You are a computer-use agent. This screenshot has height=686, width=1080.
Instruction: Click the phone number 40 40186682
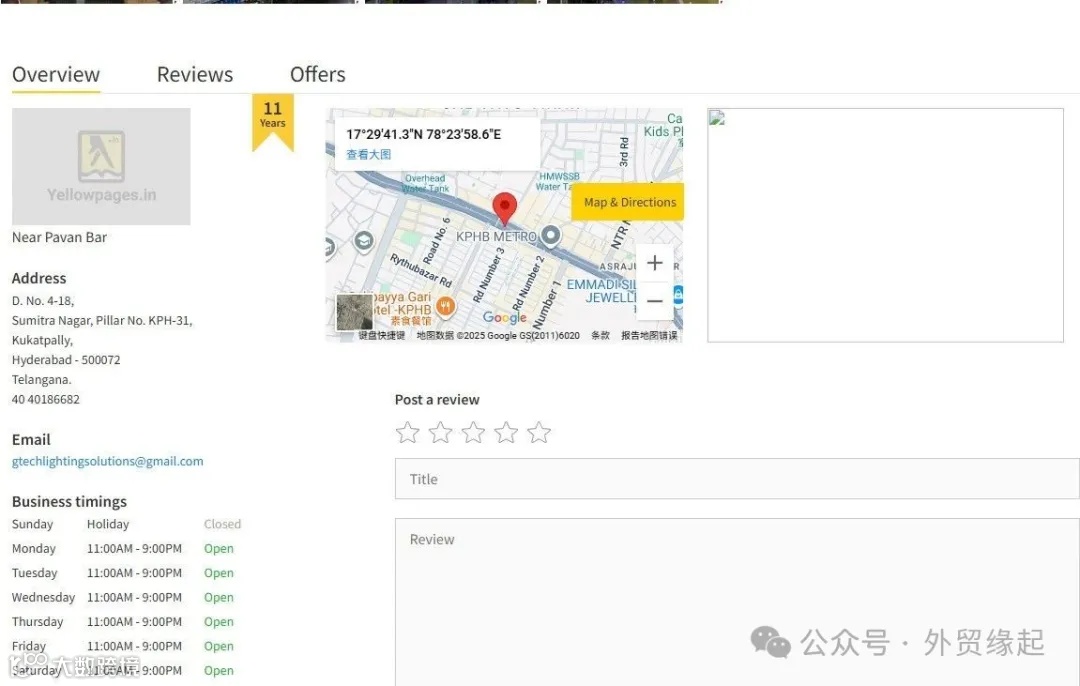[x=45, y=399]
